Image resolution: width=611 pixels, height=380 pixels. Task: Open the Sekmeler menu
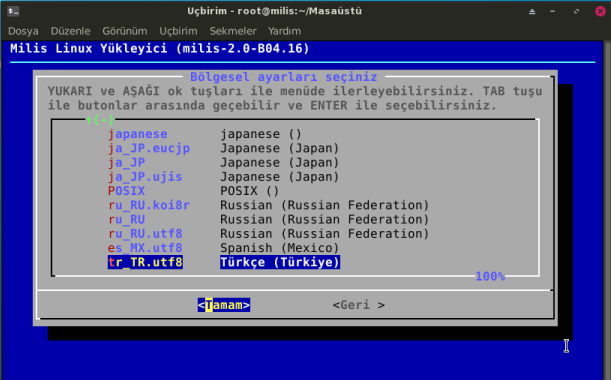pos(233,31)
